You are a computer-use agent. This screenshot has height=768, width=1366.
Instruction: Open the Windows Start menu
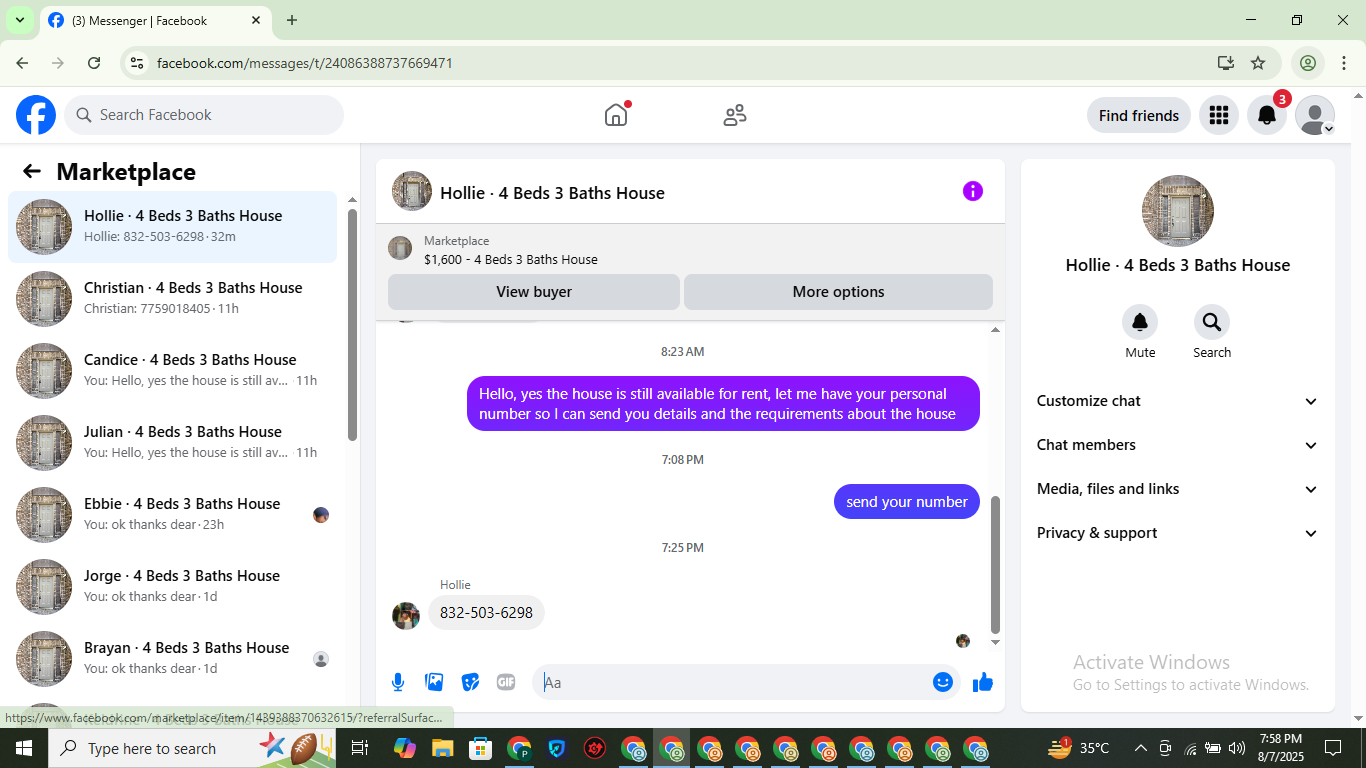click(23, 748)
